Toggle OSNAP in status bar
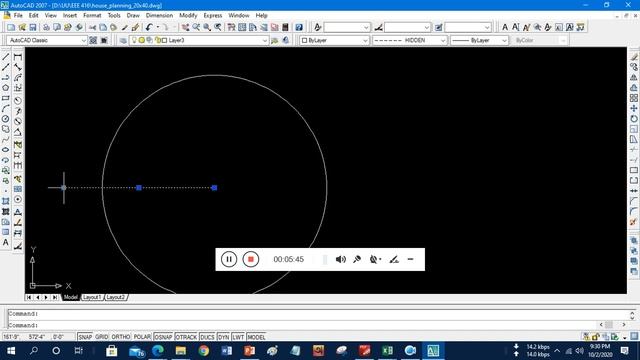The image size is (640, 360). tap(163, 337)
